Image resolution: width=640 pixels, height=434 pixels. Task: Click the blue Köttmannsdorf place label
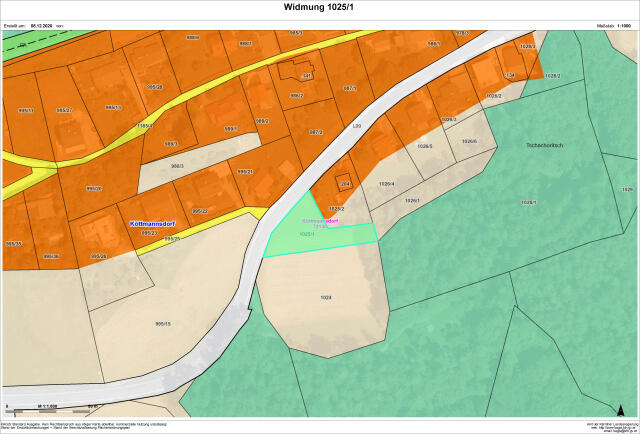(153, 224)
